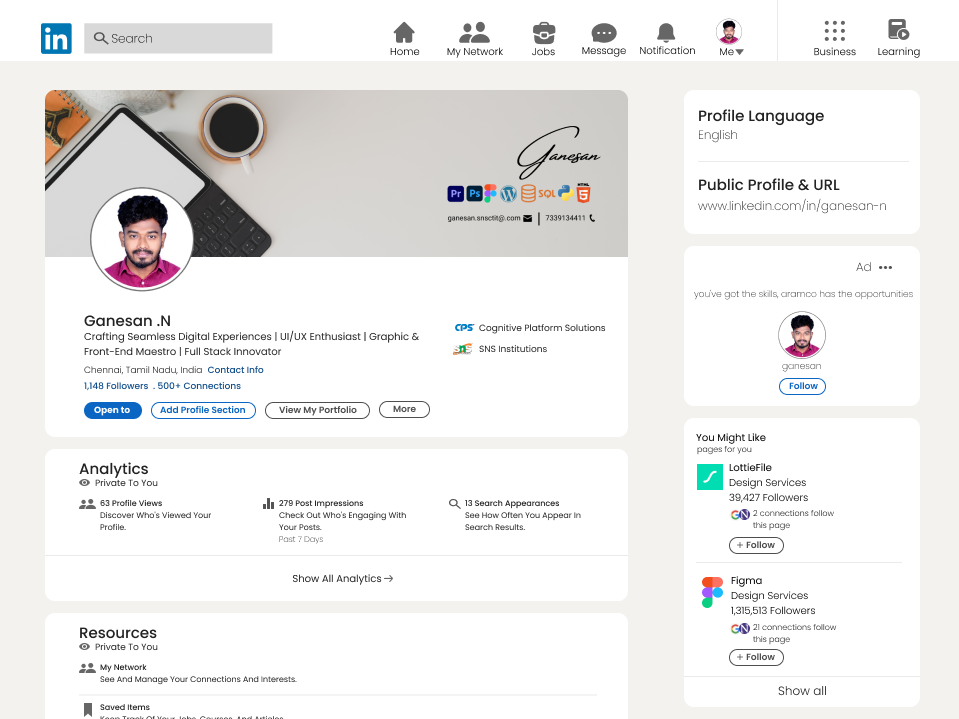The height and width of the screenshot is (719, 959).
Task: Click Add Profile Section
Action: [203, 410]
